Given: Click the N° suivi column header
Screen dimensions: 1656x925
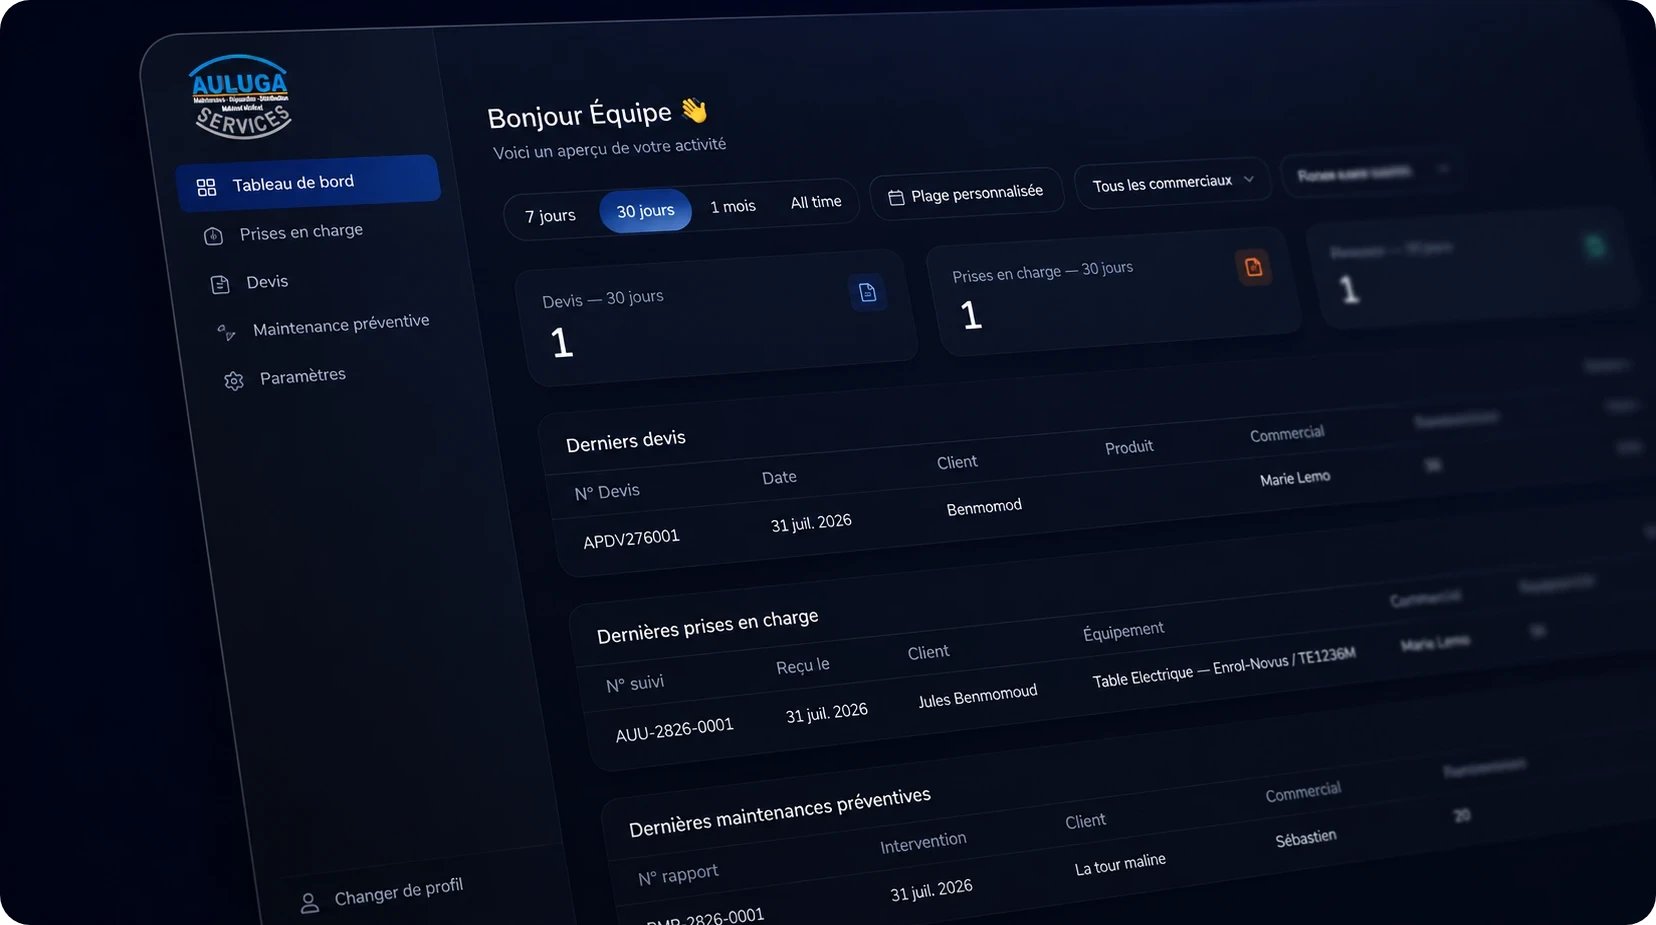Looking at the screenshot, I should [635, 684].
